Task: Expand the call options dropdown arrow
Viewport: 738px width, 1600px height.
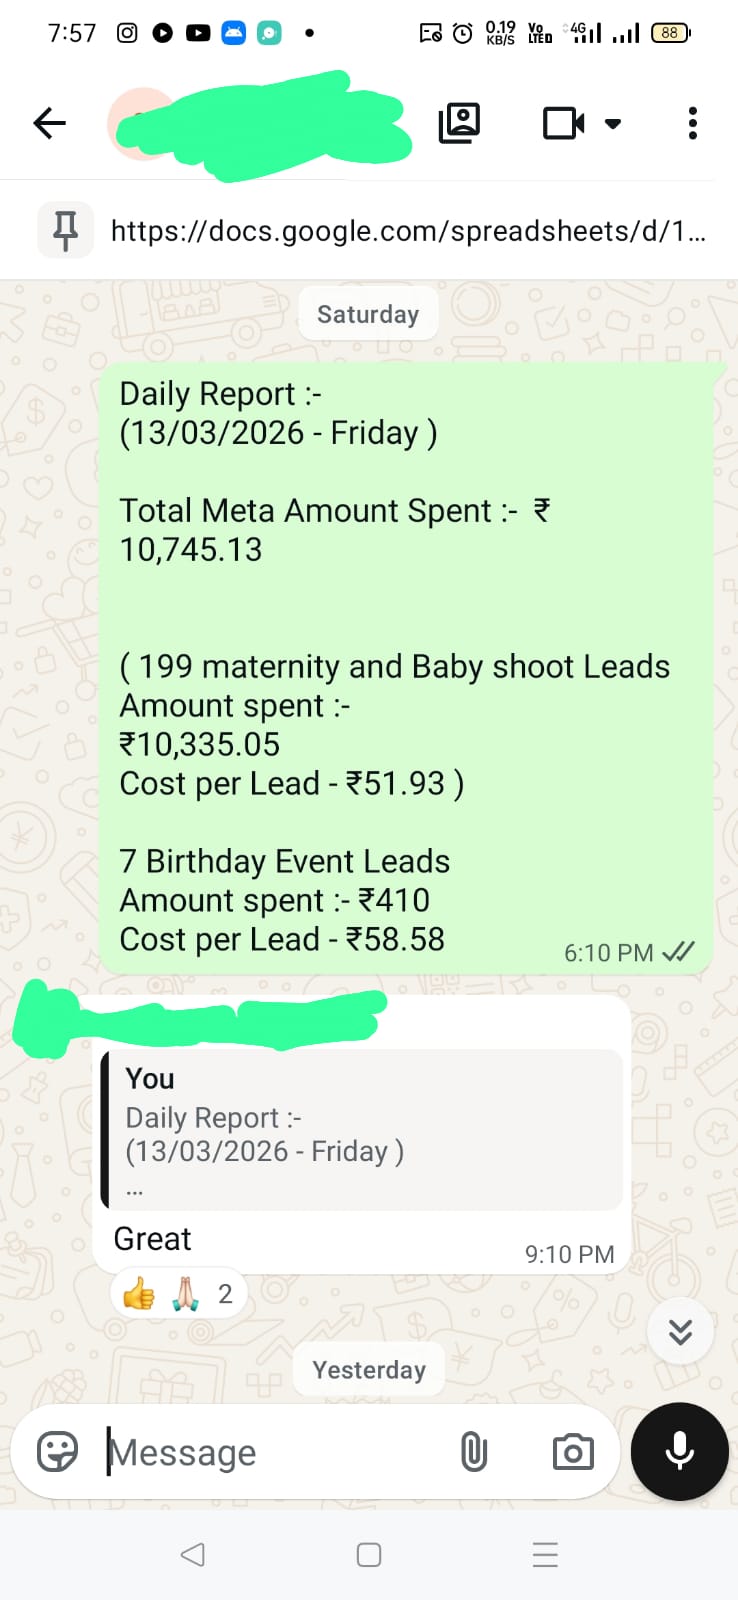Action: 613,123
